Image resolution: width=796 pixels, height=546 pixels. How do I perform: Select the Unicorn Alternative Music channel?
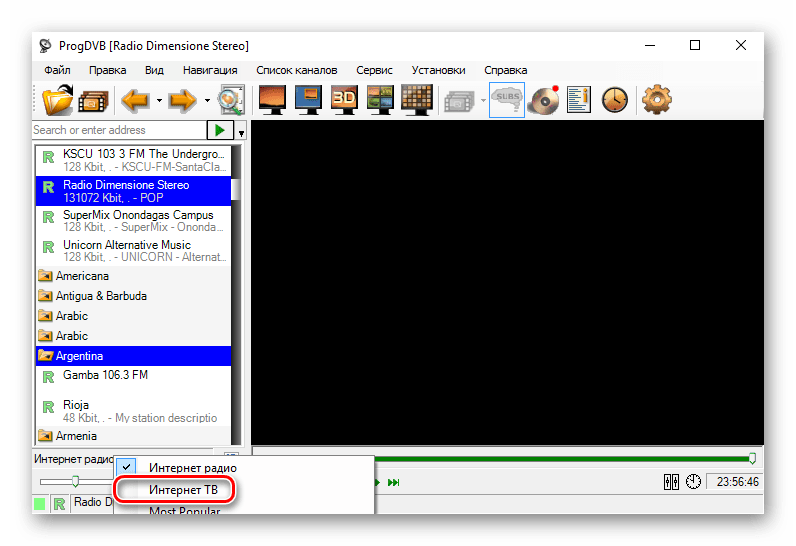pos(134,251)
